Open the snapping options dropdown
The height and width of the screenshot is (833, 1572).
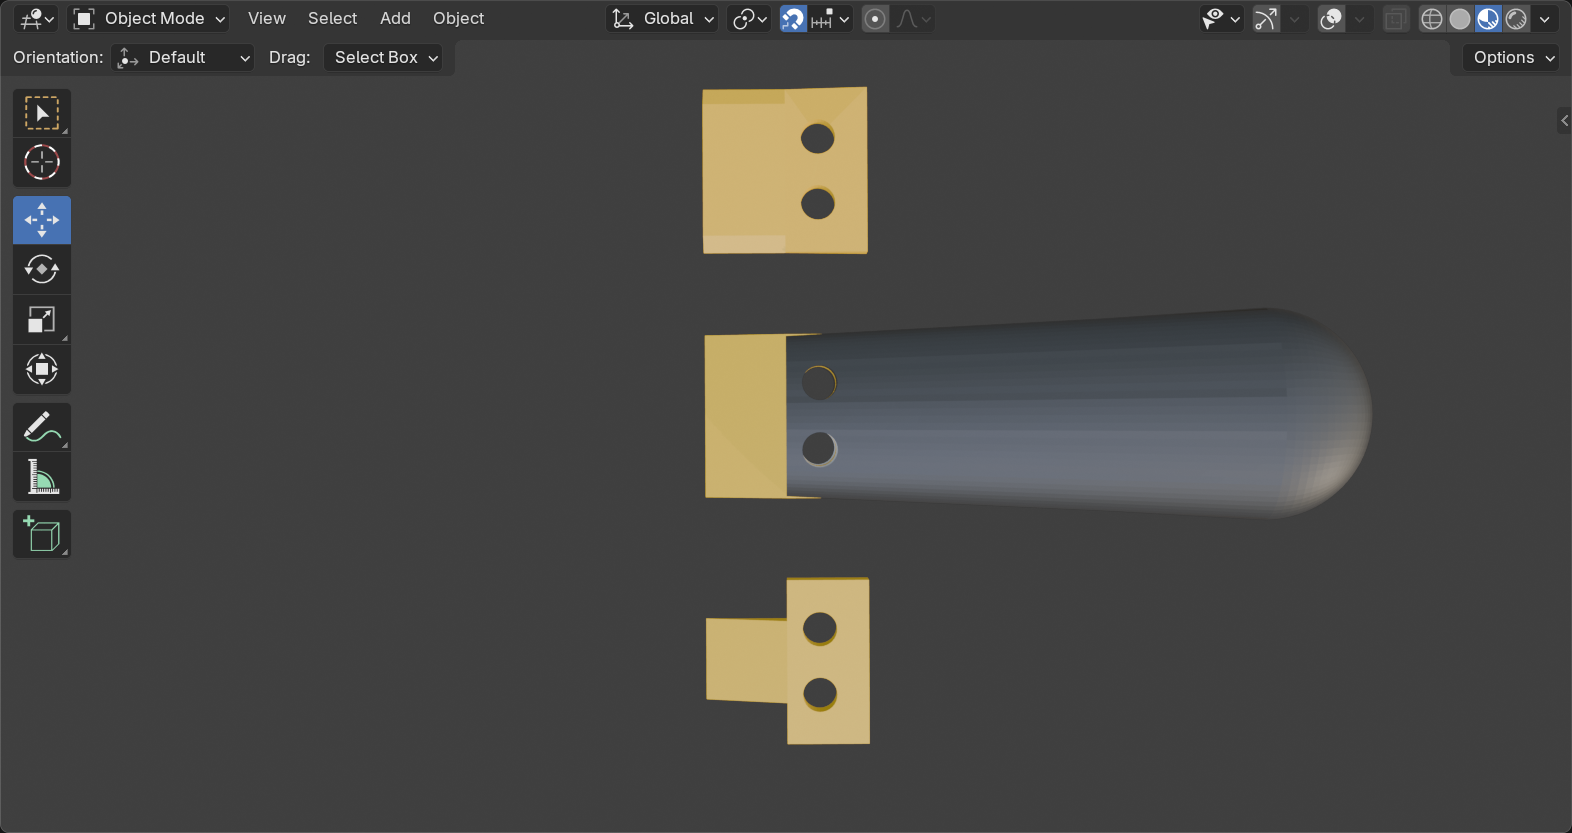click(831, 18)
